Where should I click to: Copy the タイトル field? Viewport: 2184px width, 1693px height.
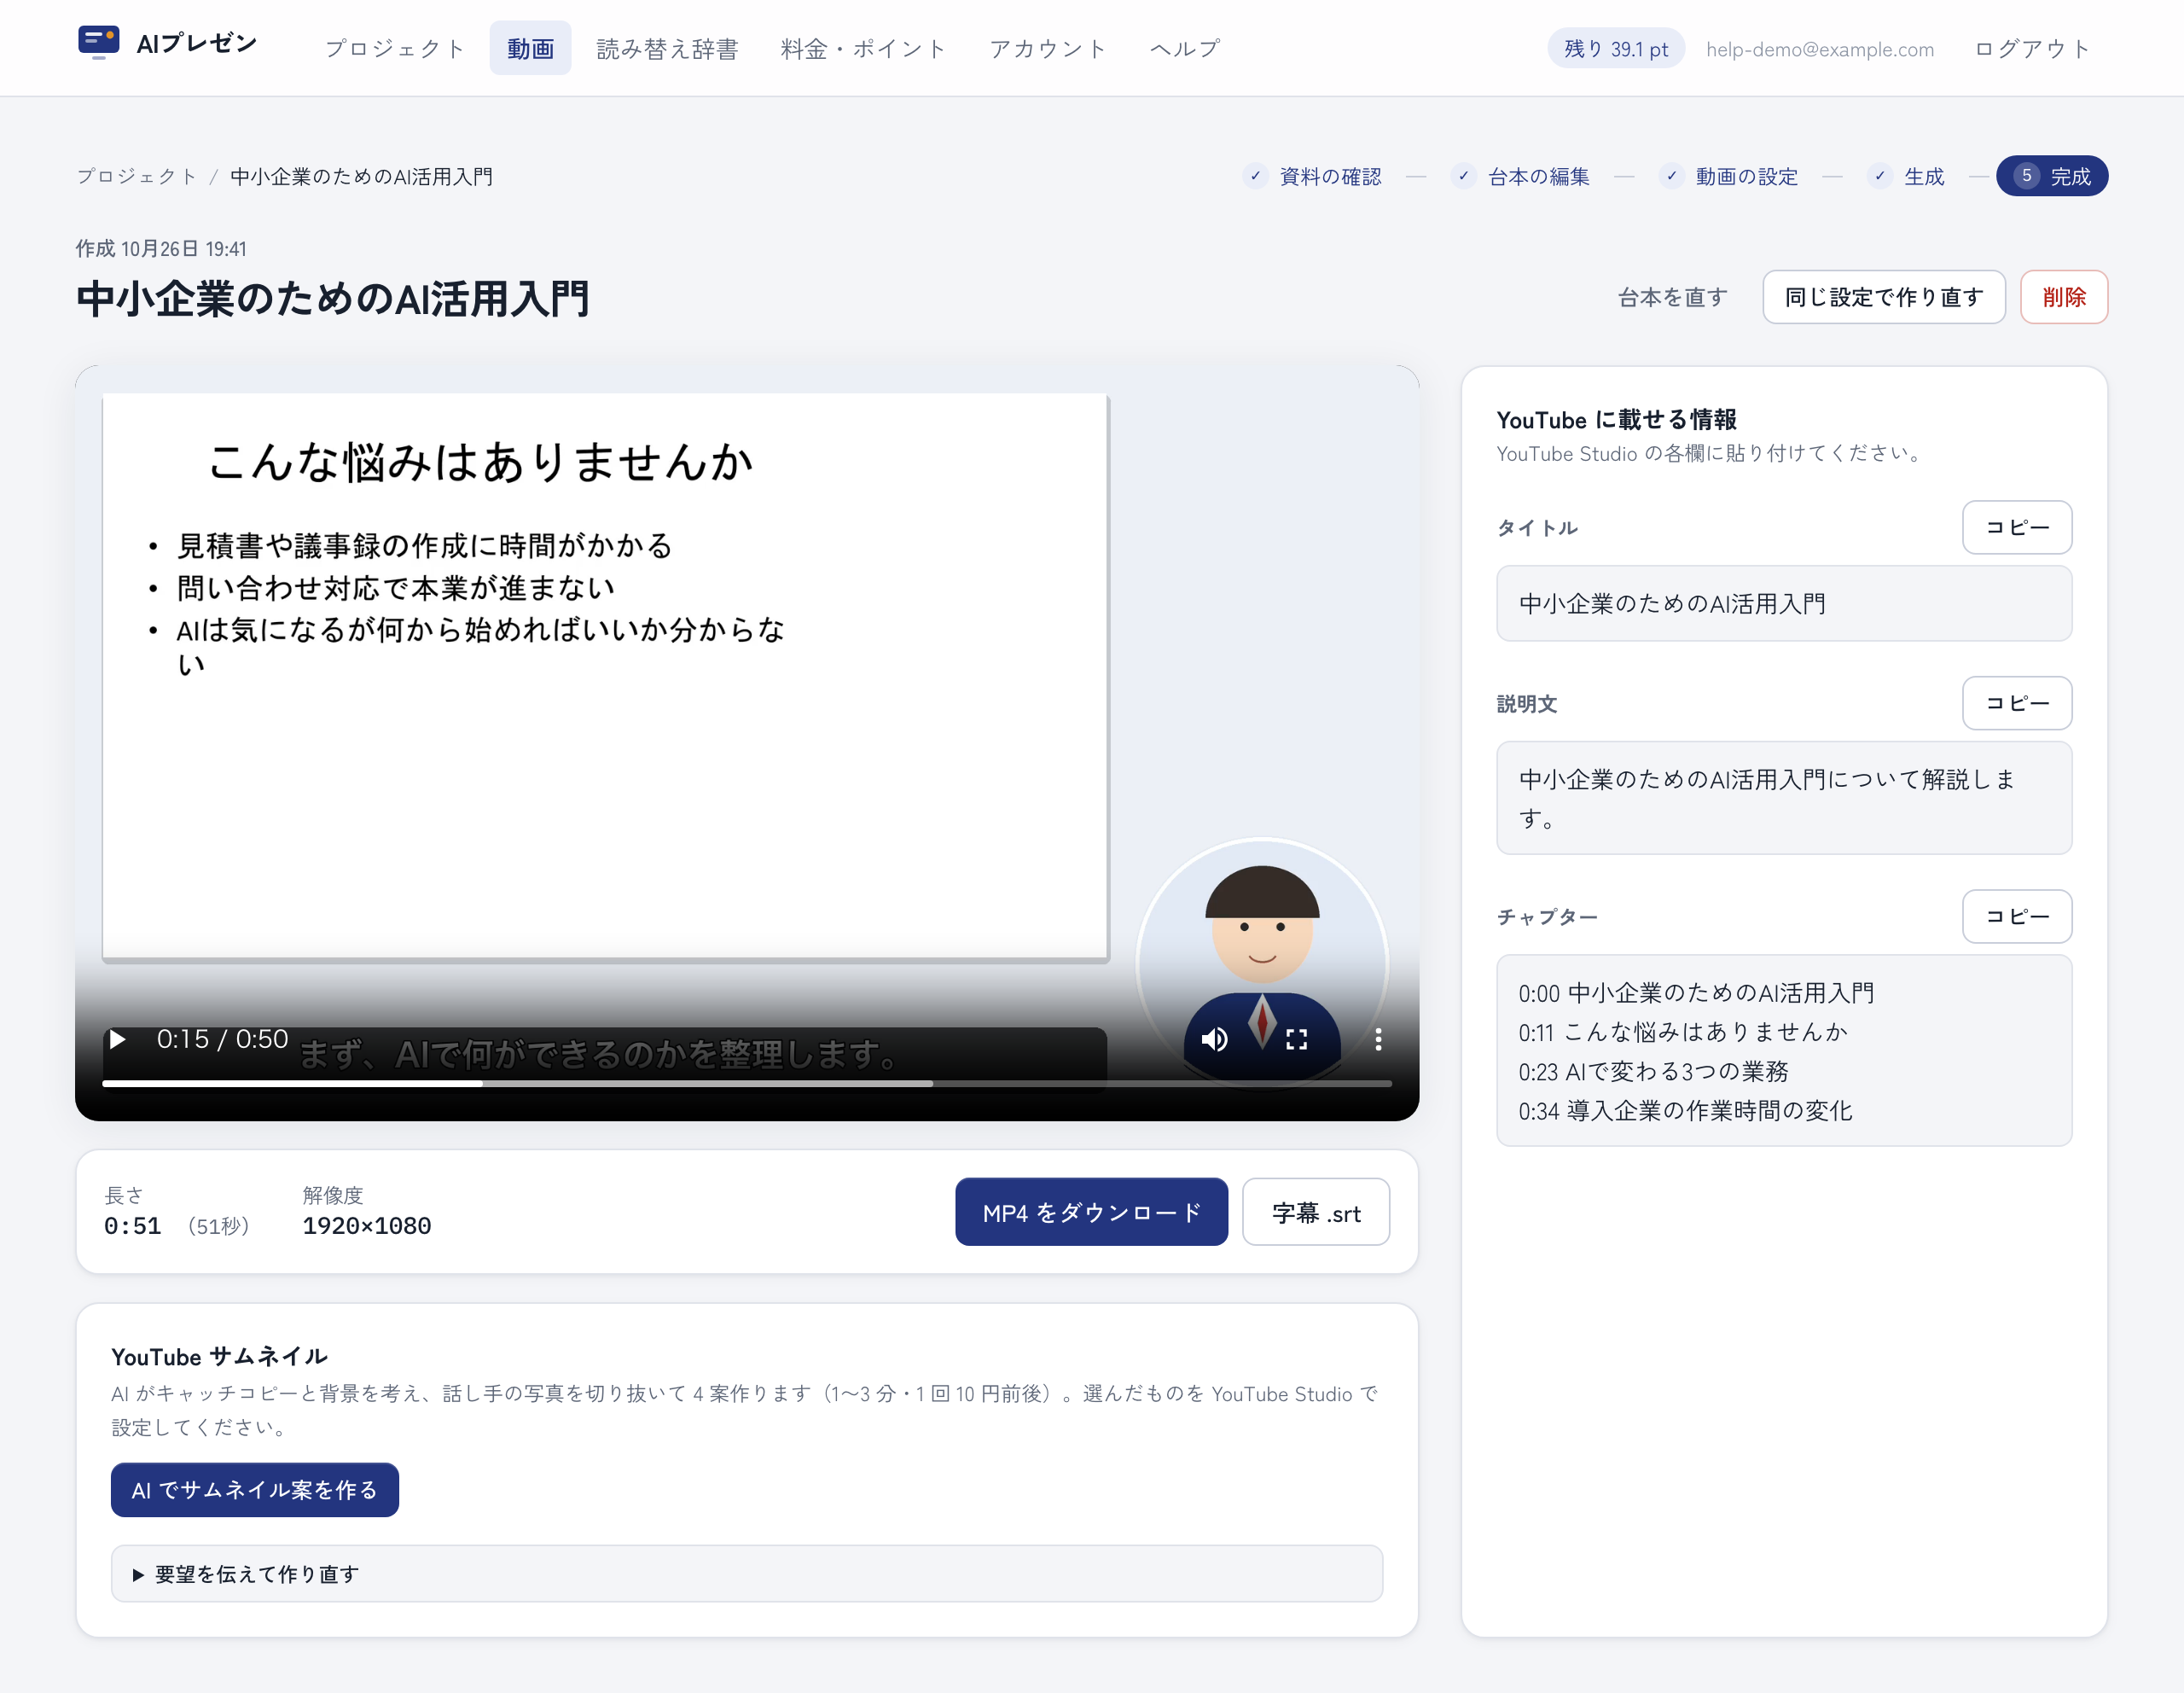(x=2016, y=527)
